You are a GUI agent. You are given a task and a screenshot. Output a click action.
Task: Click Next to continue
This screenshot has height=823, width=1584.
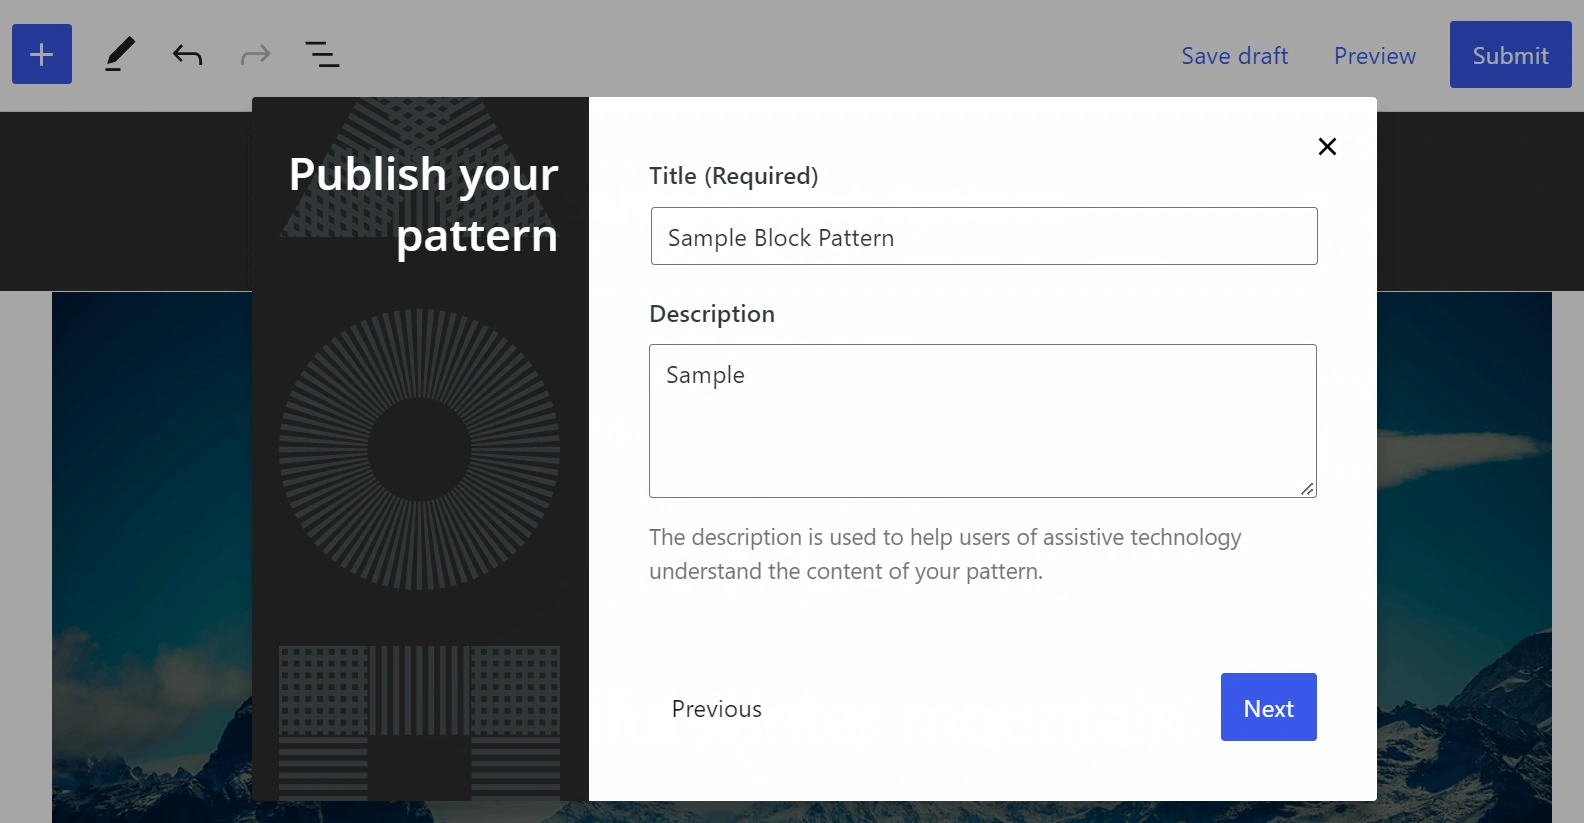[1268, 708]
